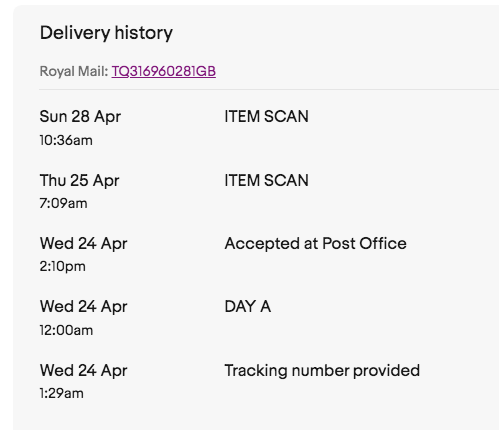Click the Delivery history heading
This screenshot has width=499, height=430.
(106, 33)
